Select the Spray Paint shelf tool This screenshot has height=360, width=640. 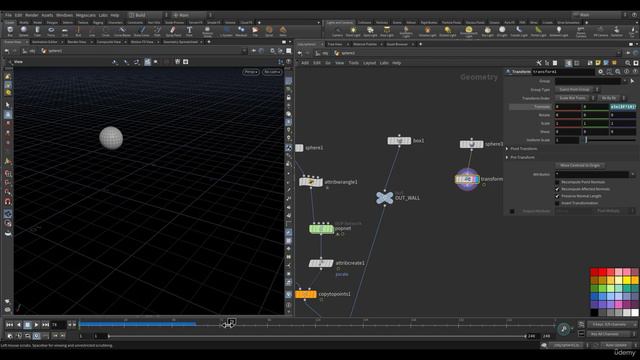[173, 31]
